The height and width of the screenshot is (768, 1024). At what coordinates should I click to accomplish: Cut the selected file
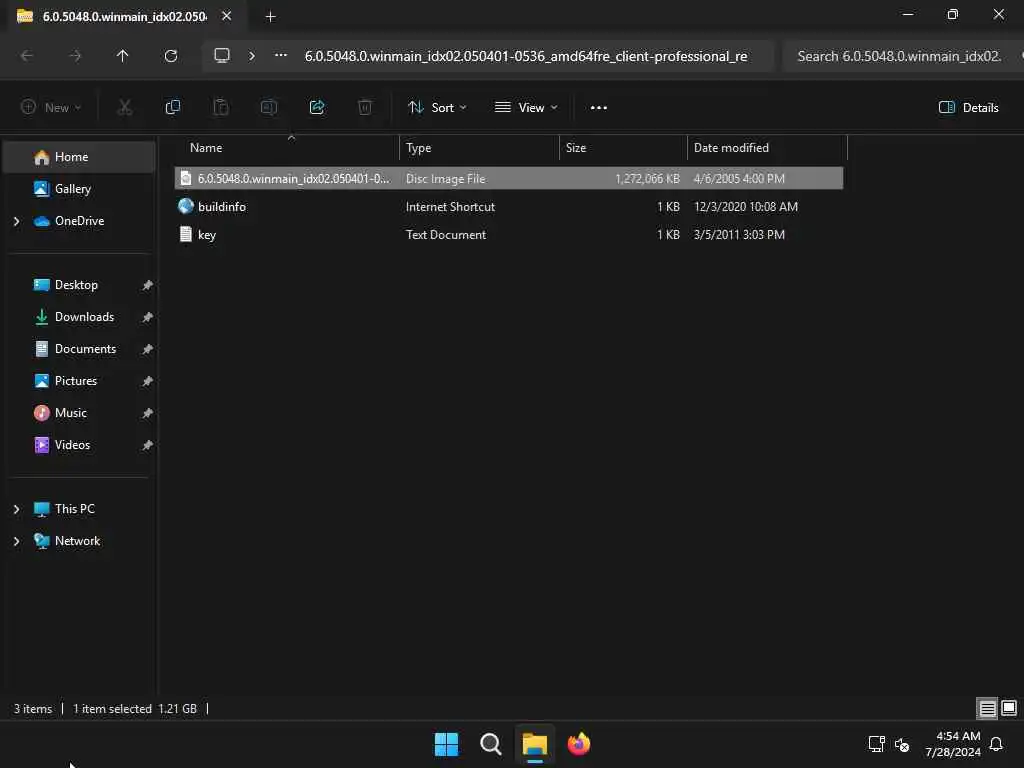(125, 107)
